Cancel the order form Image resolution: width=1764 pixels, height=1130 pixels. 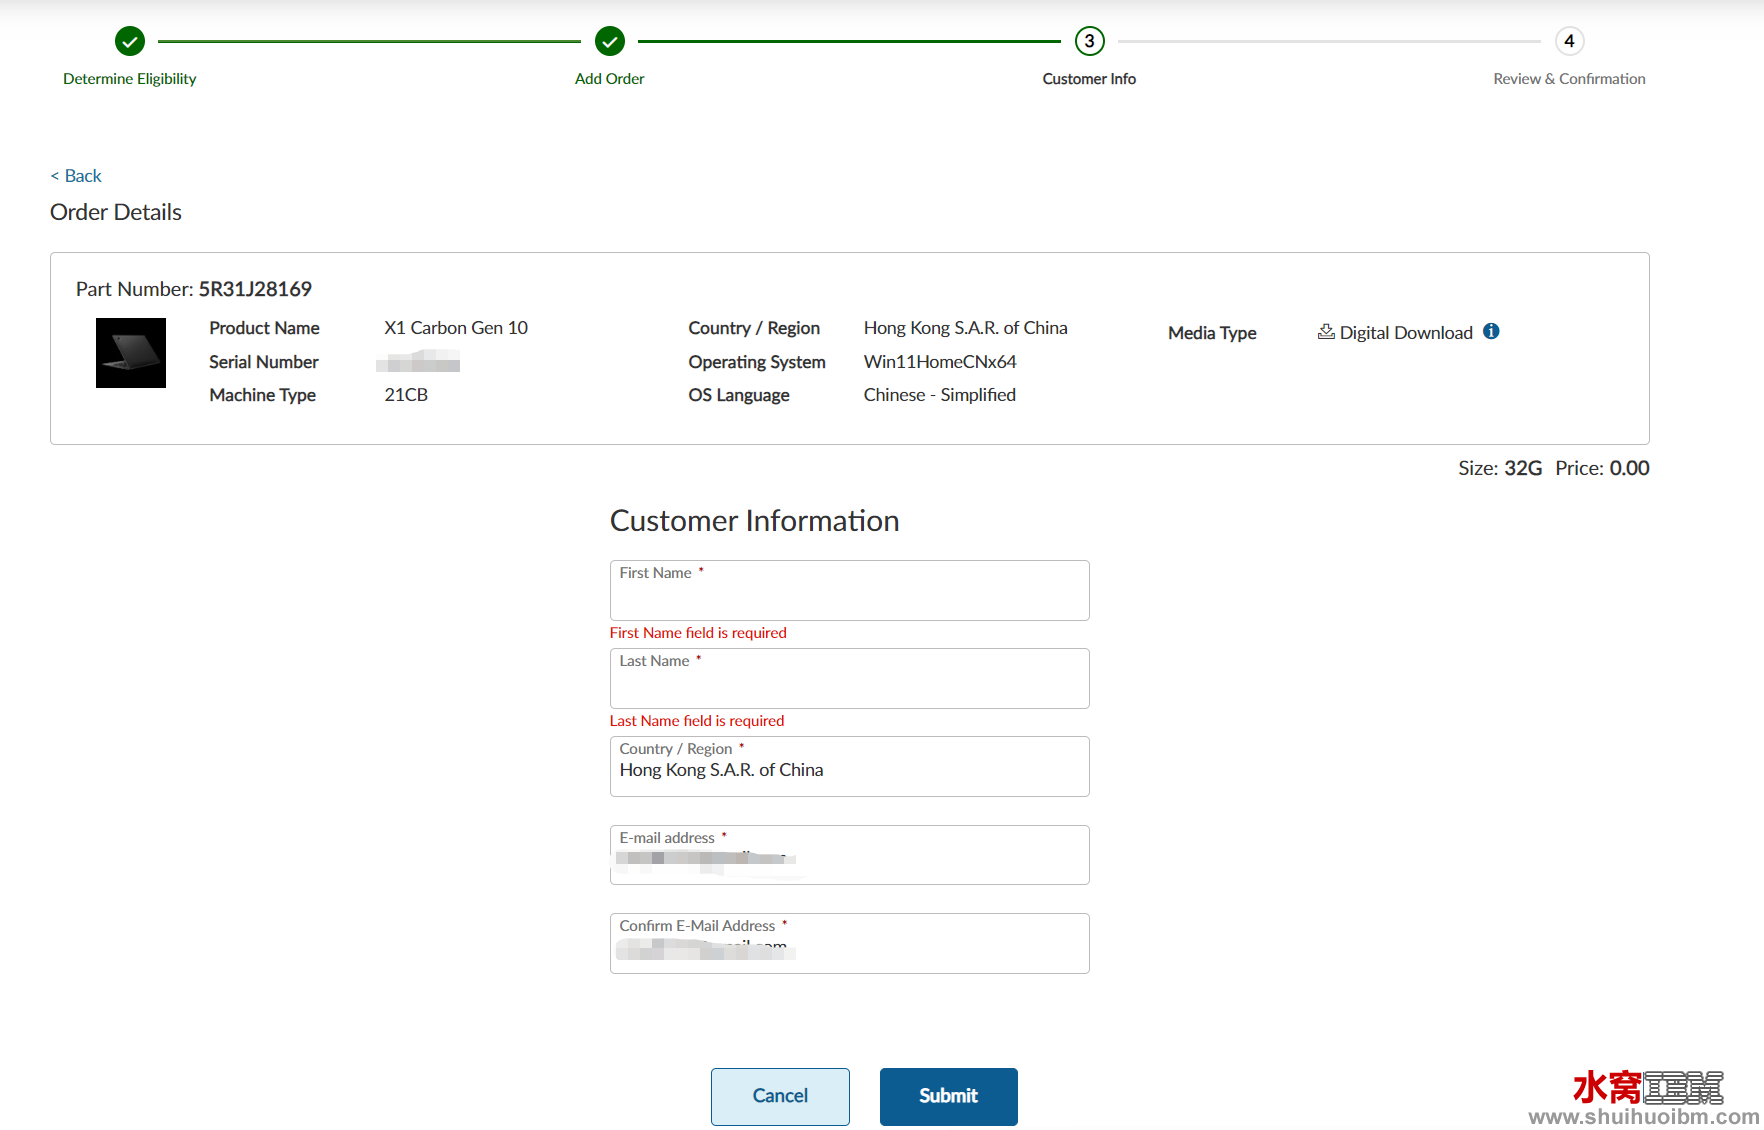coord(780,1096)
